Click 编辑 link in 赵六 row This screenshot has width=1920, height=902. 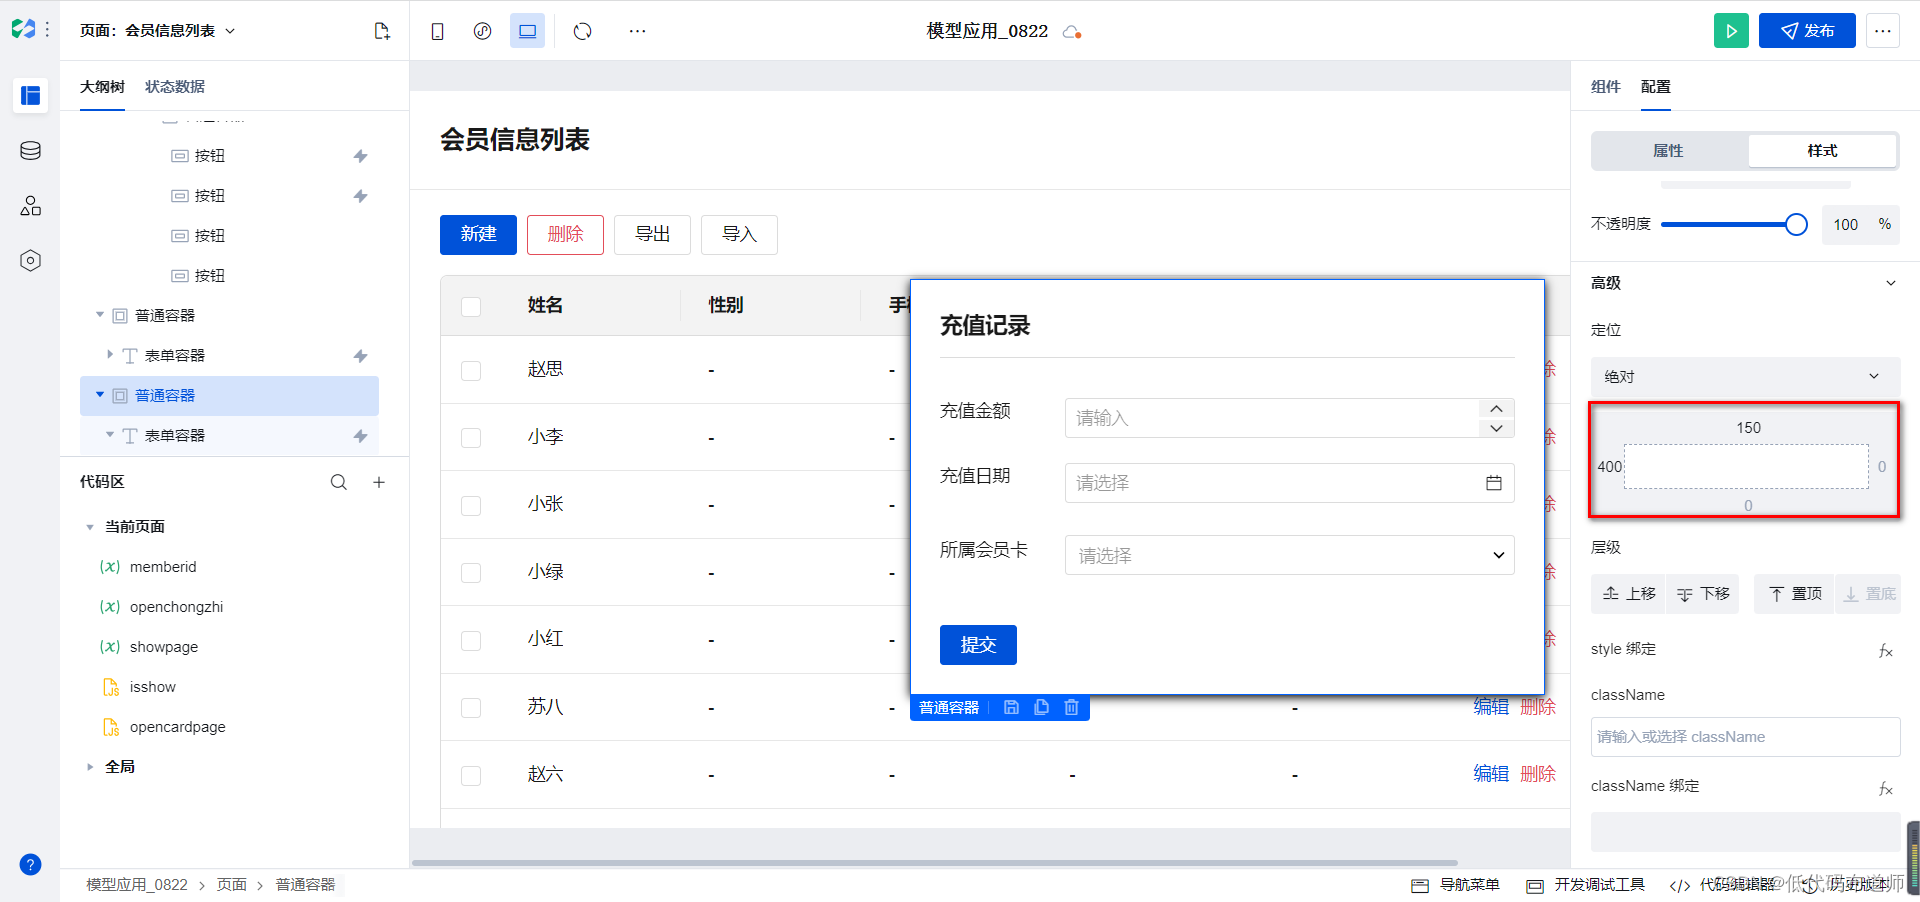pos(1491,774)
